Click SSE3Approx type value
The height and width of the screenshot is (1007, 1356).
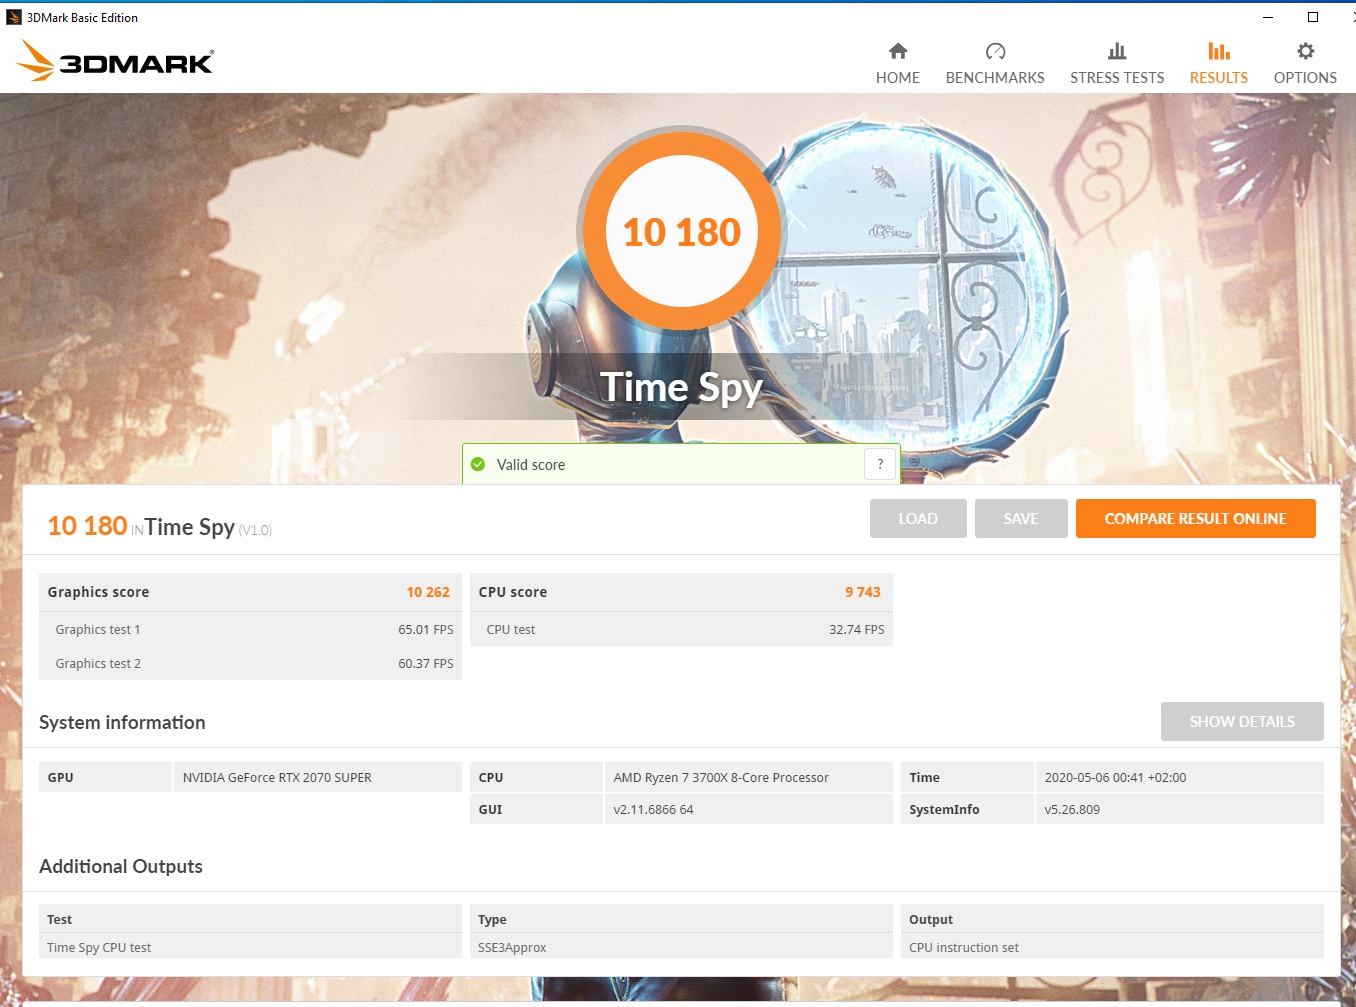512,948
